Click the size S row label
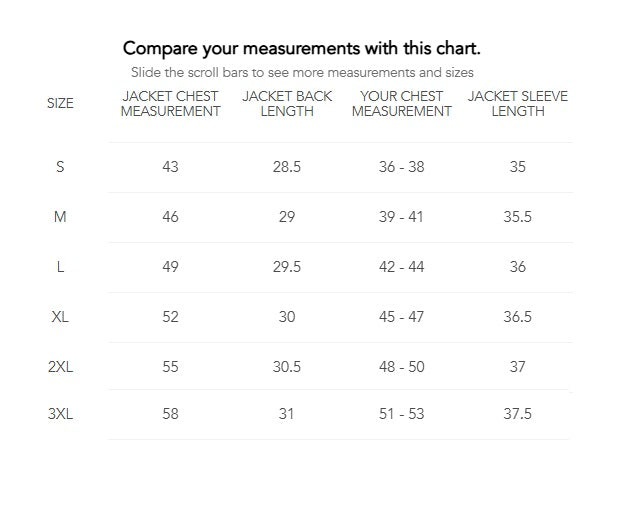The image size is (620, 509). 60,167
